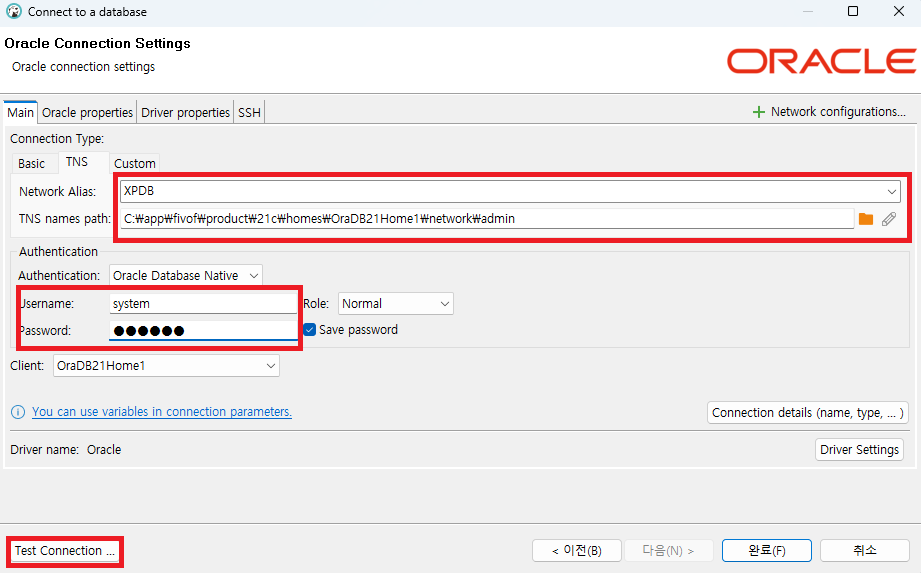Select the Custom connection type tab
The height and width of the screenshot is (573, 921).
[x=135, y=163]
